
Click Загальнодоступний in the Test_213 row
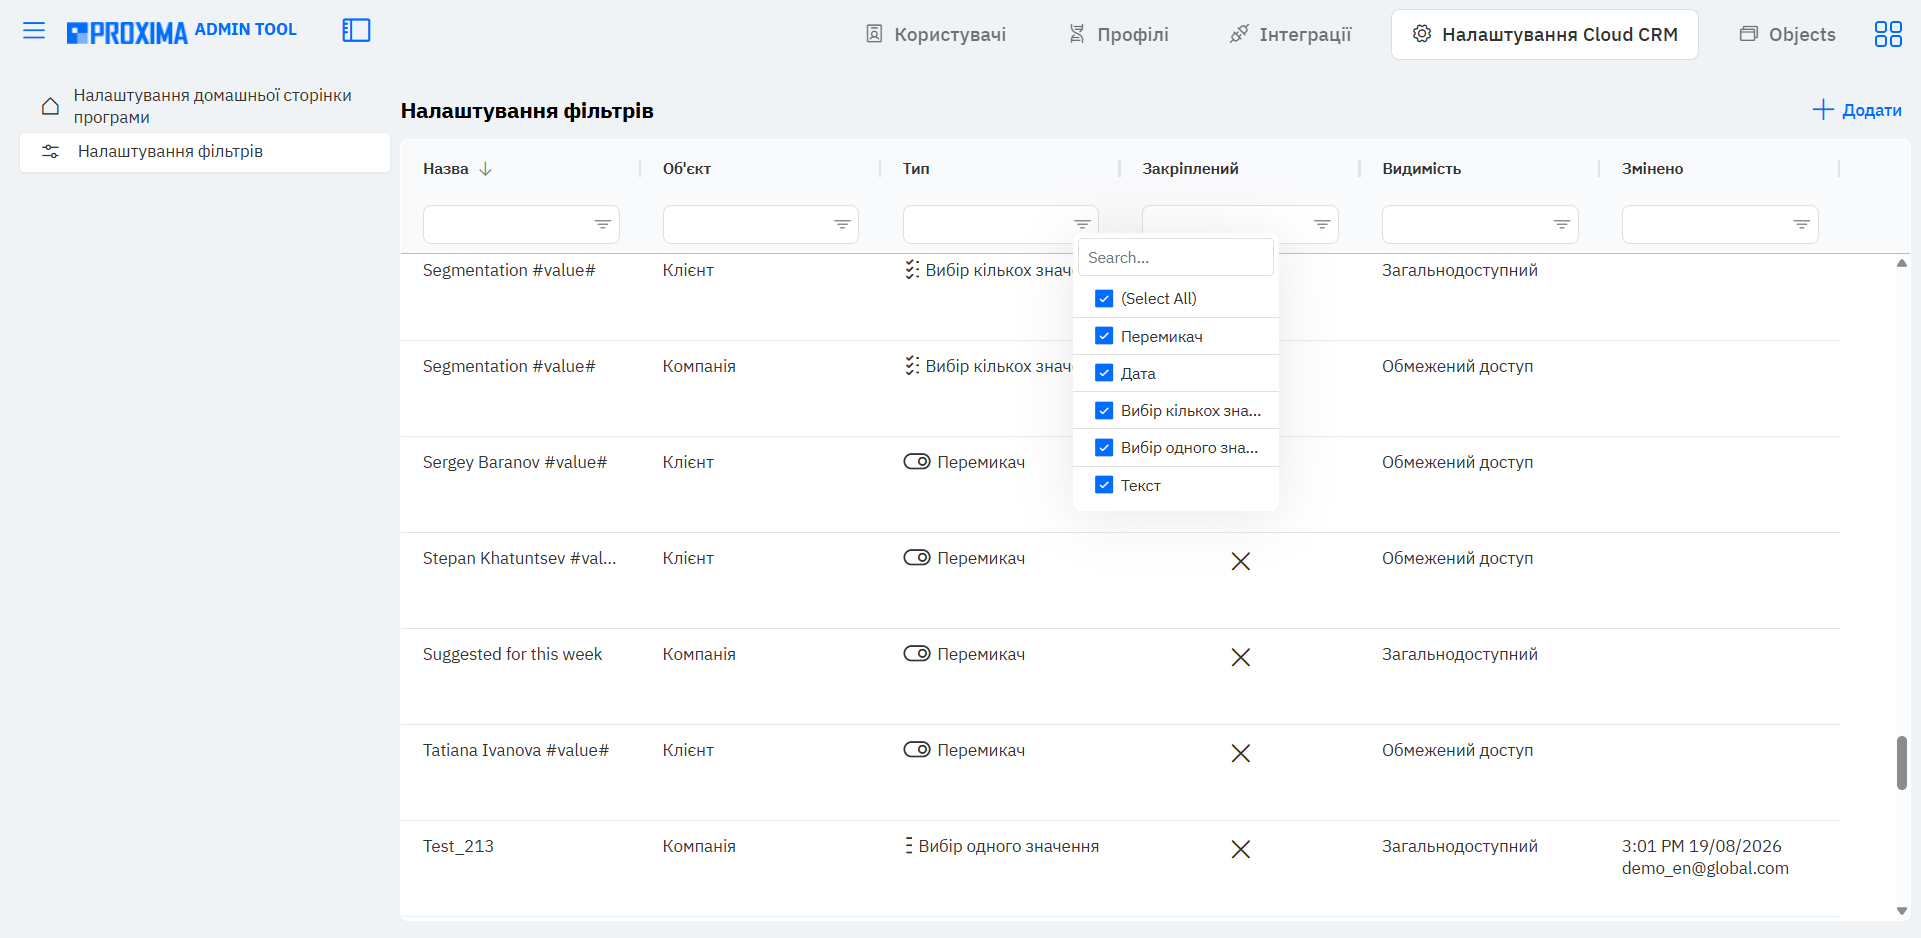point(1460,847)
